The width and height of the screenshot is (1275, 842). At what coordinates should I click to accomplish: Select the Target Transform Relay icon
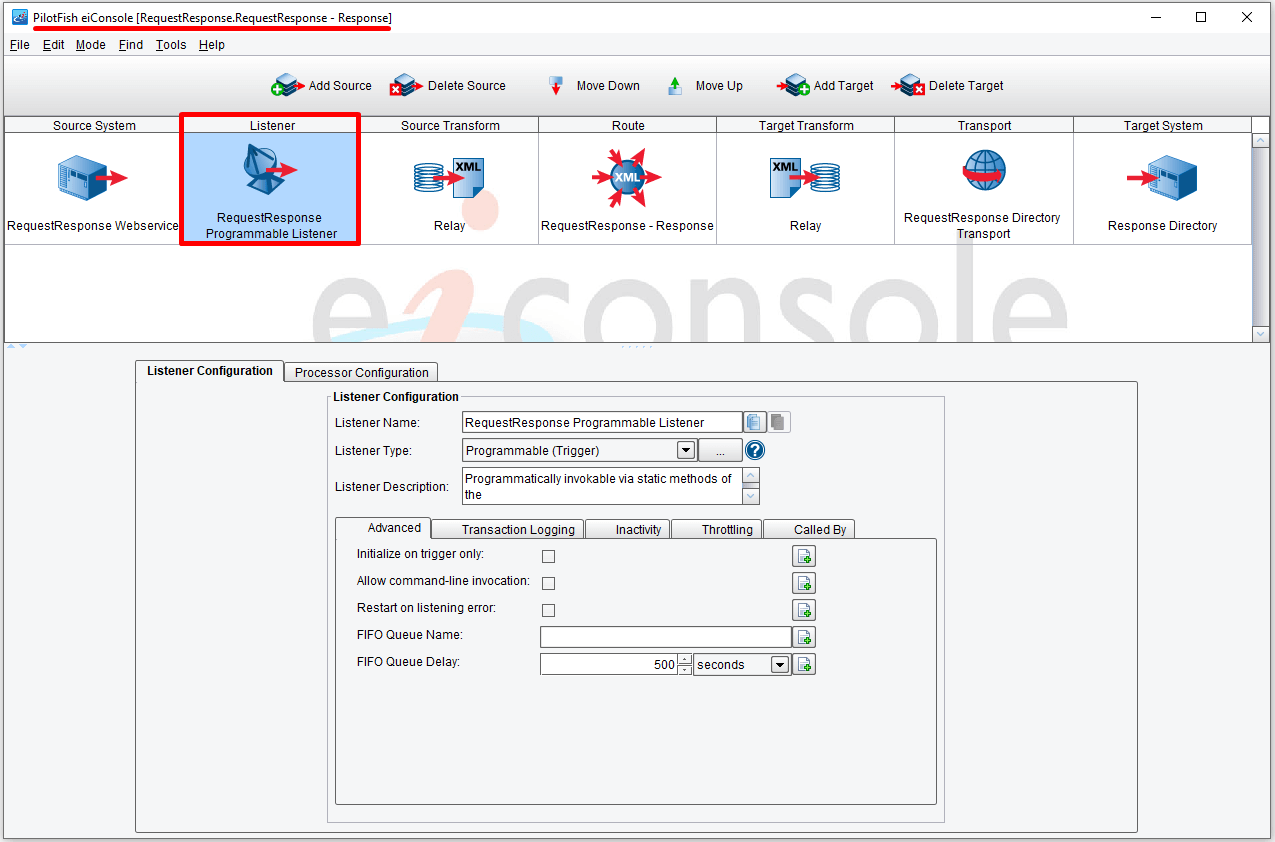(x=805, y=178)
